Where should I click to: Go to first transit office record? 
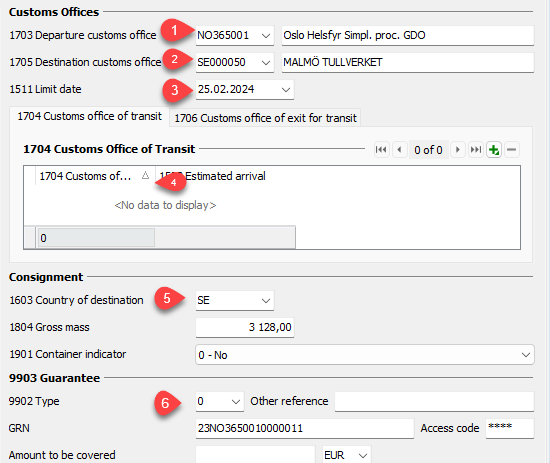click(381, 150)
